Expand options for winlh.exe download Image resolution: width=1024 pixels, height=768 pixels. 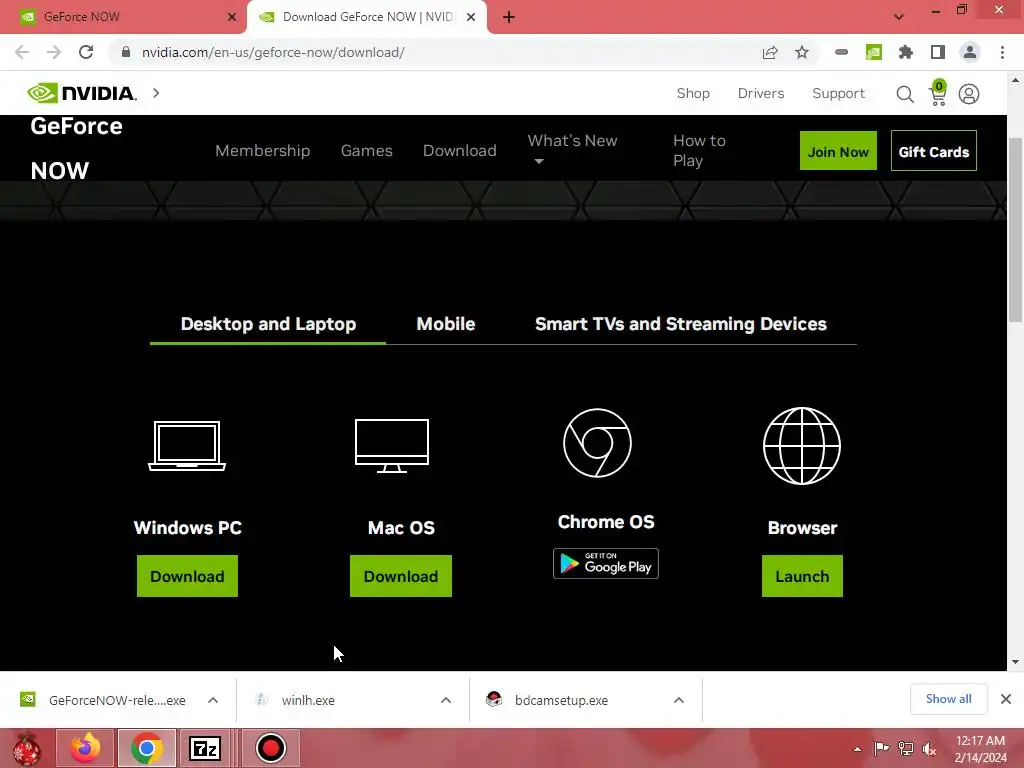click(446, 700)
